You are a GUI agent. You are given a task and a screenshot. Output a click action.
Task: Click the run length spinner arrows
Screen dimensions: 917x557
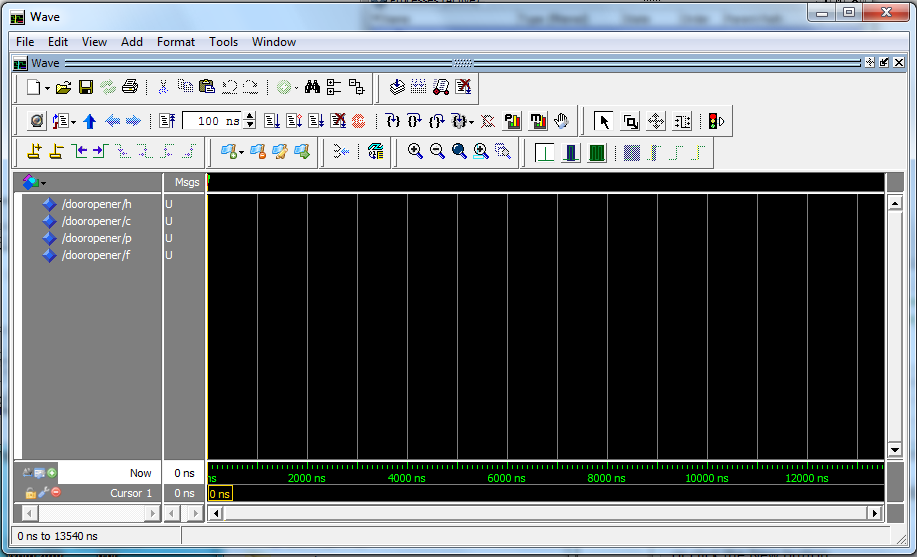[x=250, y=121]
